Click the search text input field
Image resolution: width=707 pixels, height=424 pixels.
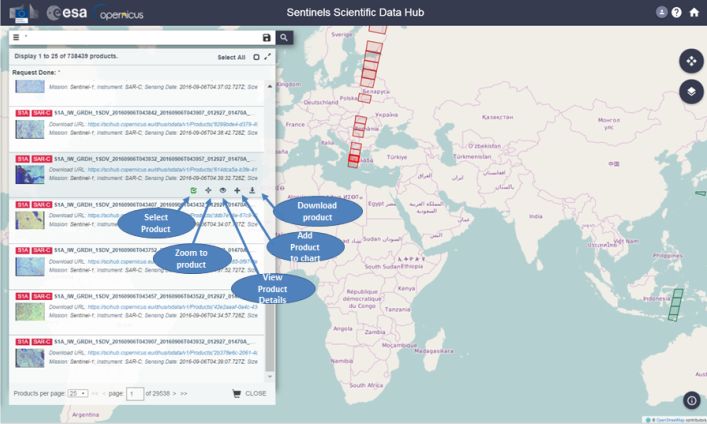142,37
